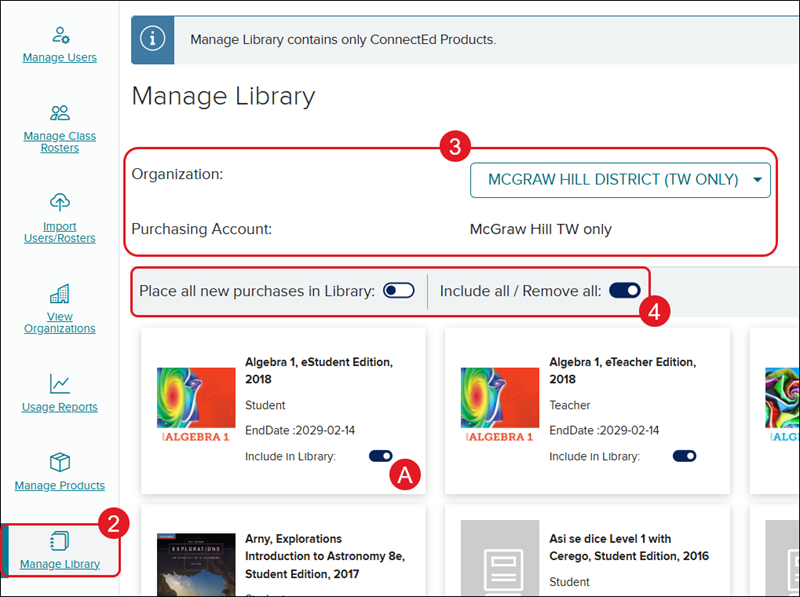800x597 pixels.
Task: Go to Usage Reports link
Action: 60,407
